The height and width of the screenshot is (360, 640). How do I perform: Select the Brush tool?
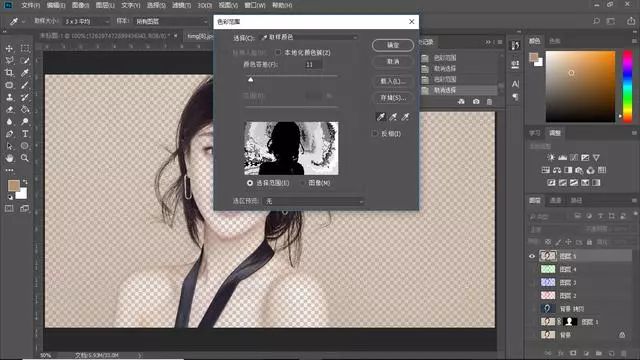click(25, 85)
